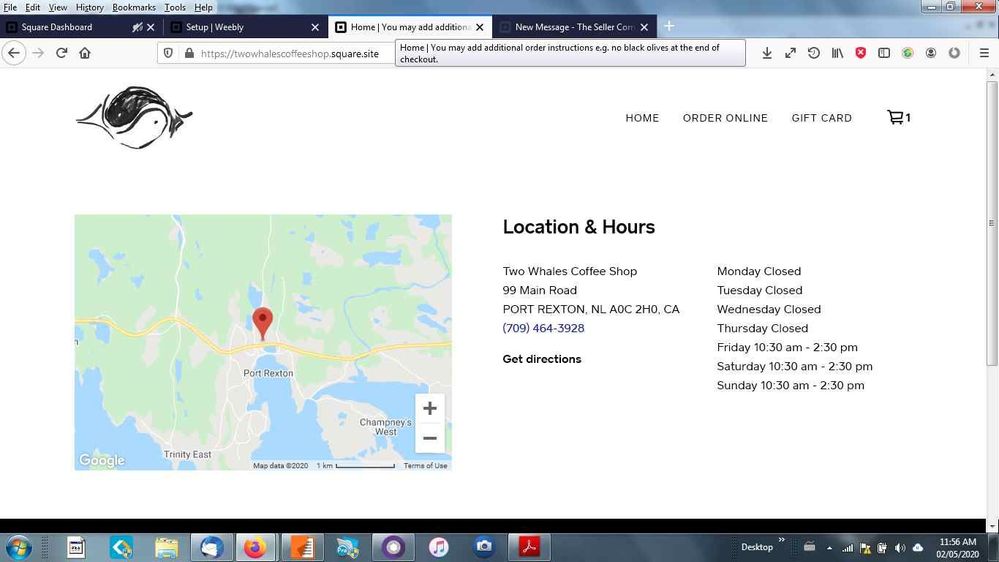Go to Firefox home page icon
Viewport: 999px width, 562px height.
[x=85, y=53]
